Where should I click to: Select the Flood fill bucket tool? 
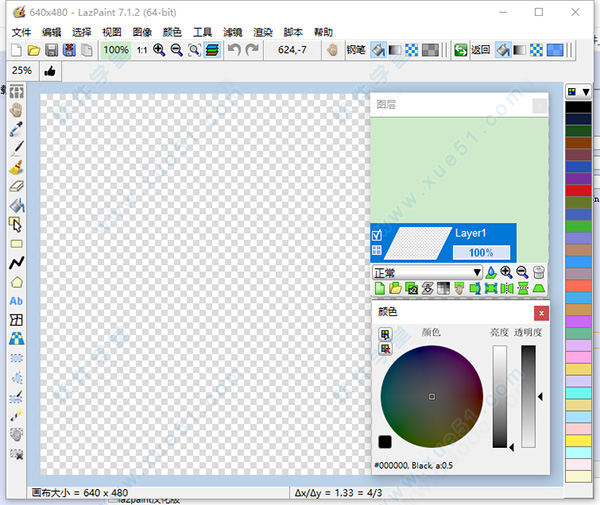(16, 205)
